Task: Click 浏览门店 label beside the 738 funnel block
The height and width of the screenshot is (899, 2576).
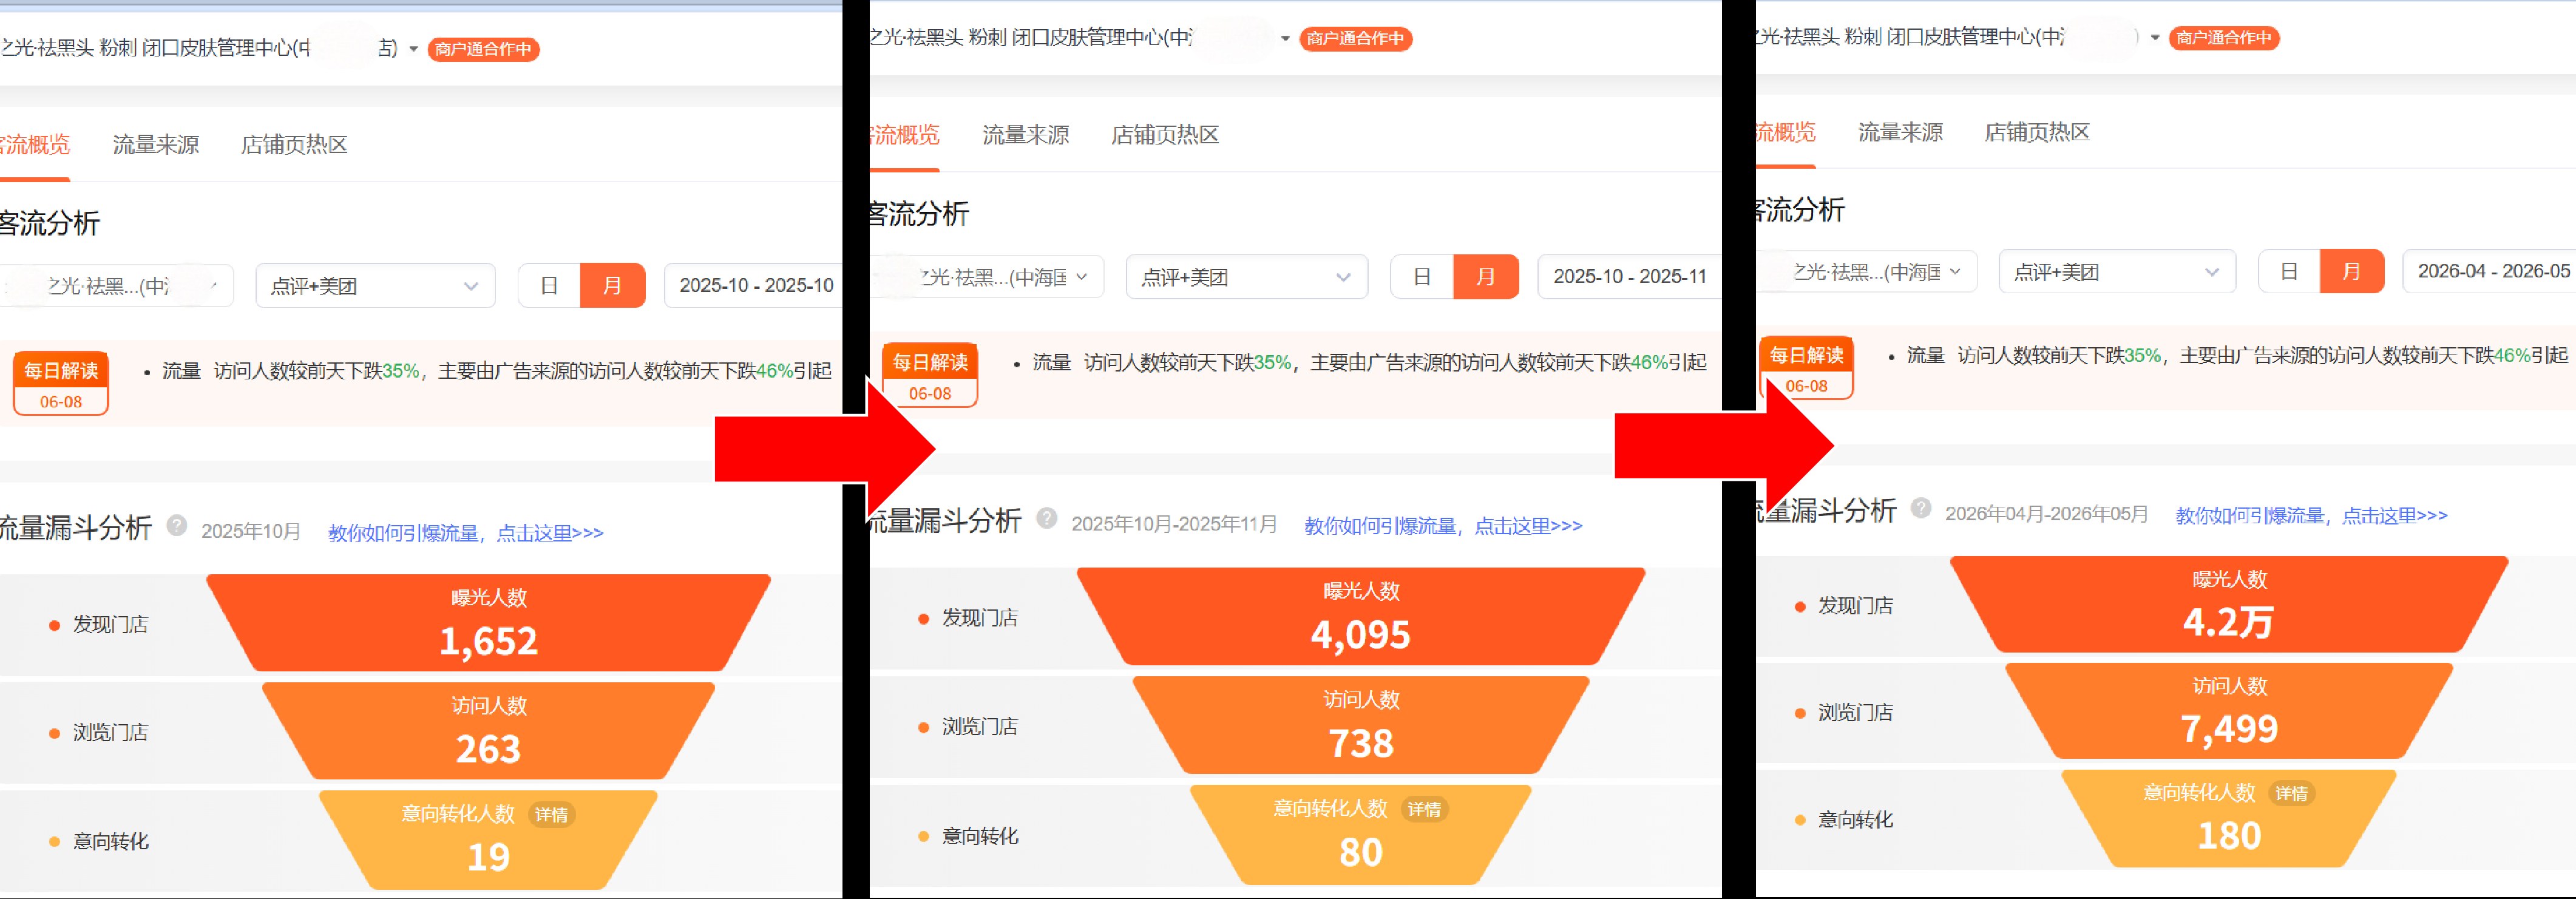Action: click(980, 727)
